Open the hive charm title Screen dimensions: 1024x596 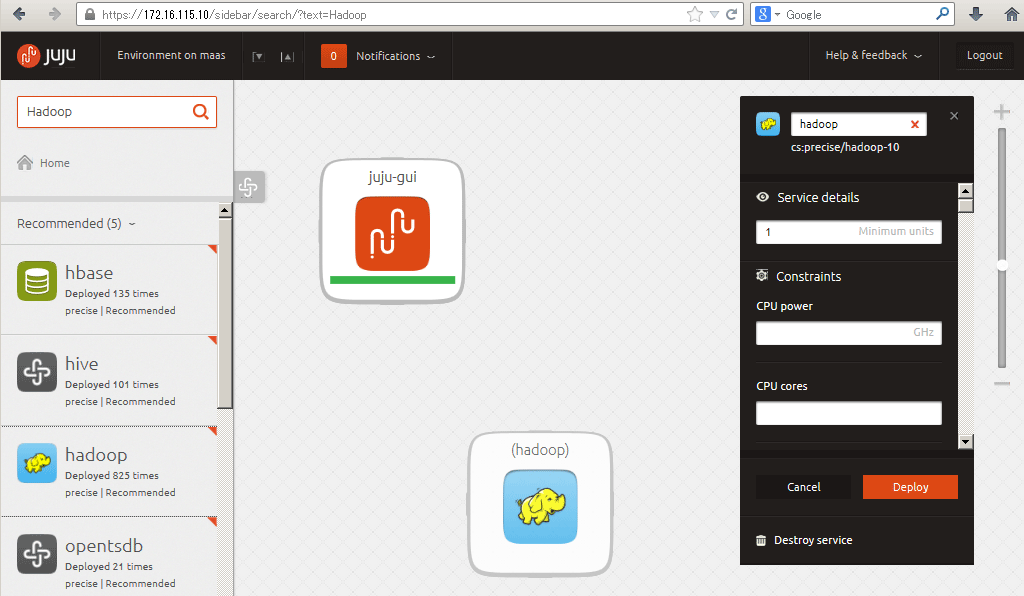pos(82,364)
